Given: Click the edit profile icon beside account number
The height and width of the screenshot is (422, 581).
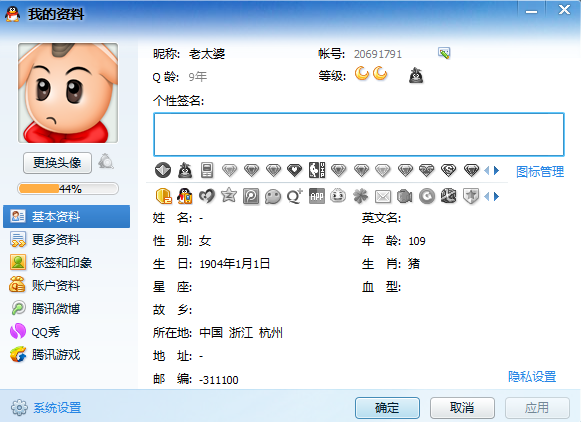Looking at the screenshot, I should [444, 53].
